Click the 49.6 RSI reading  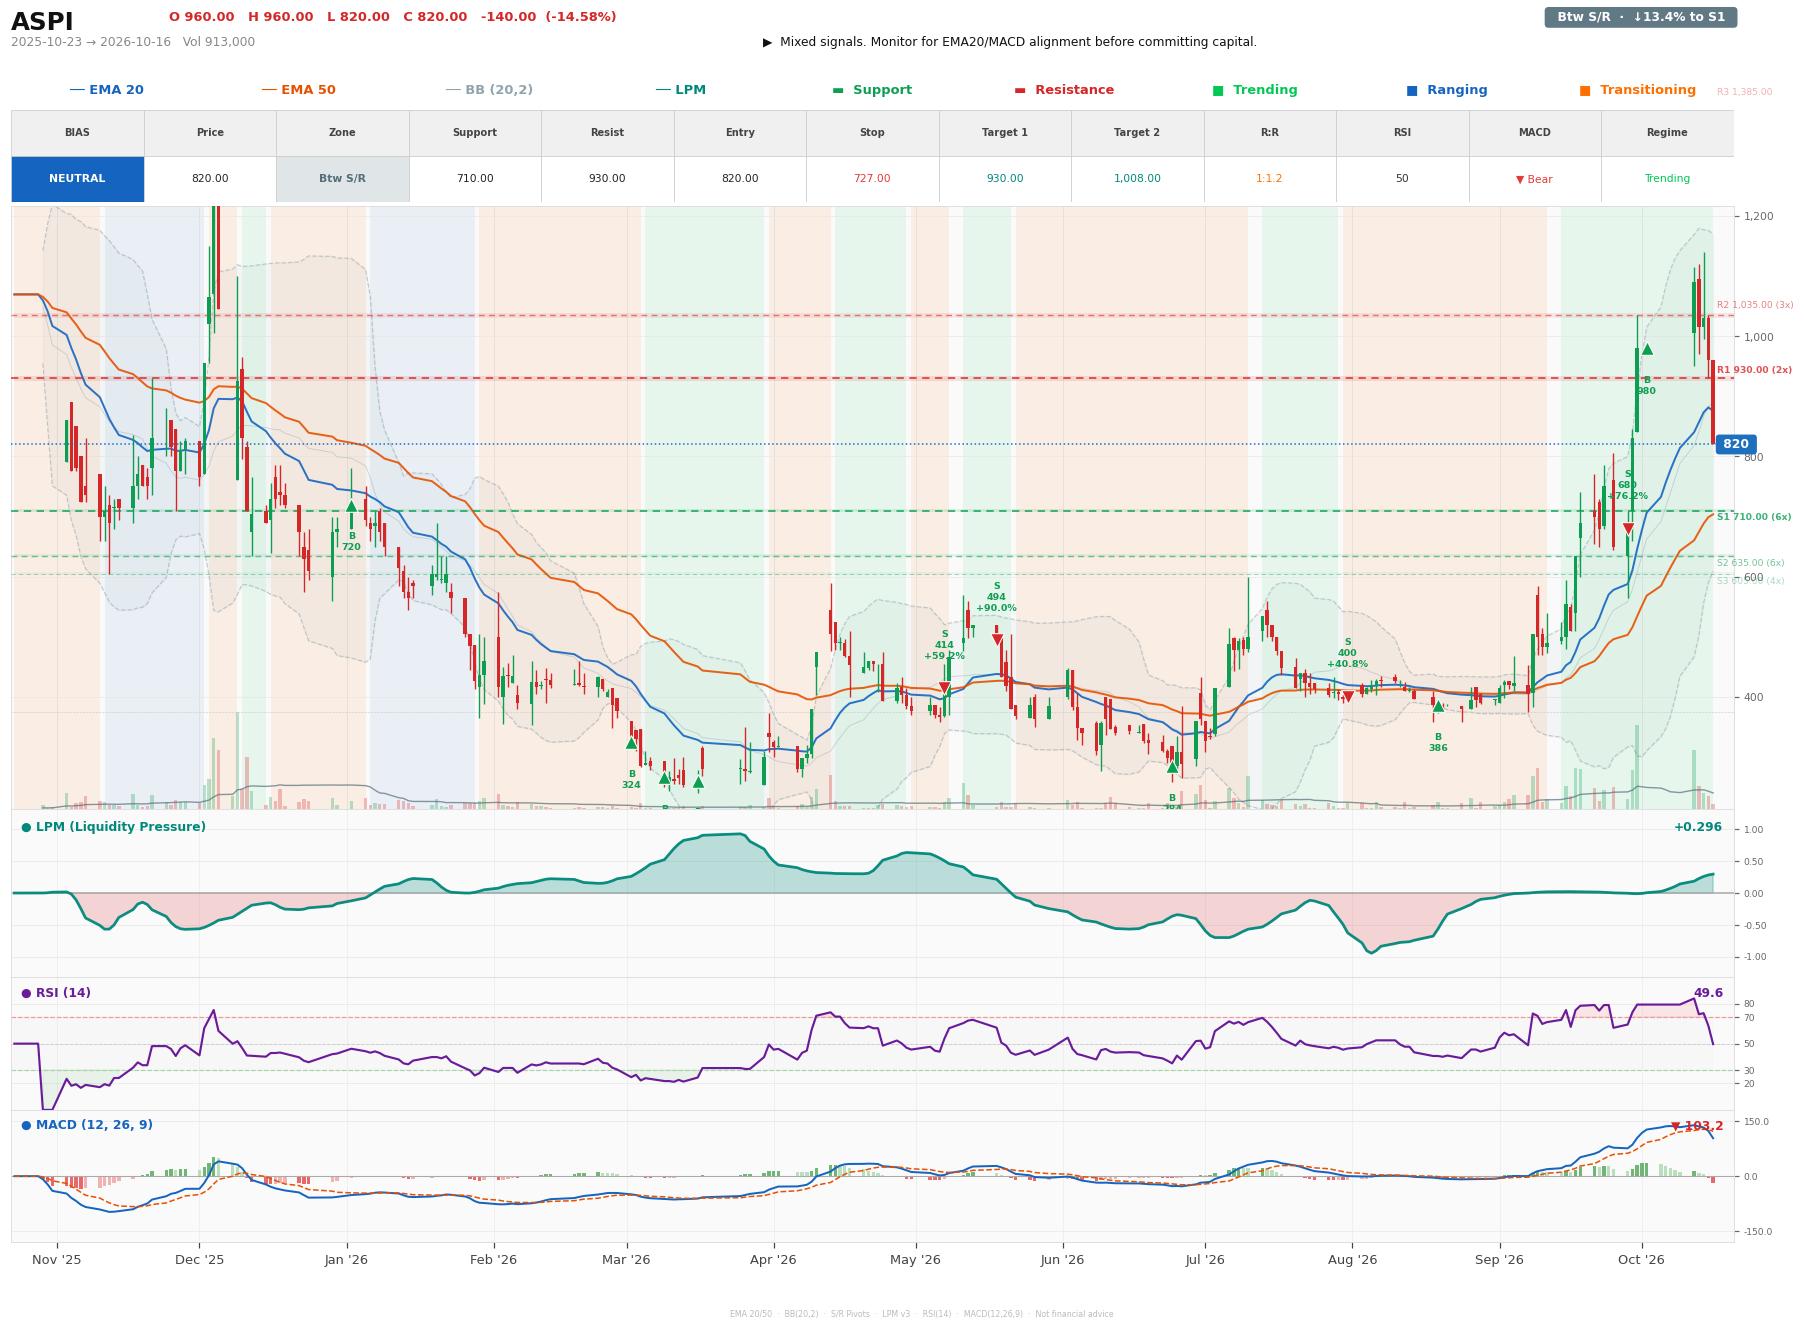click(1708, 993)
